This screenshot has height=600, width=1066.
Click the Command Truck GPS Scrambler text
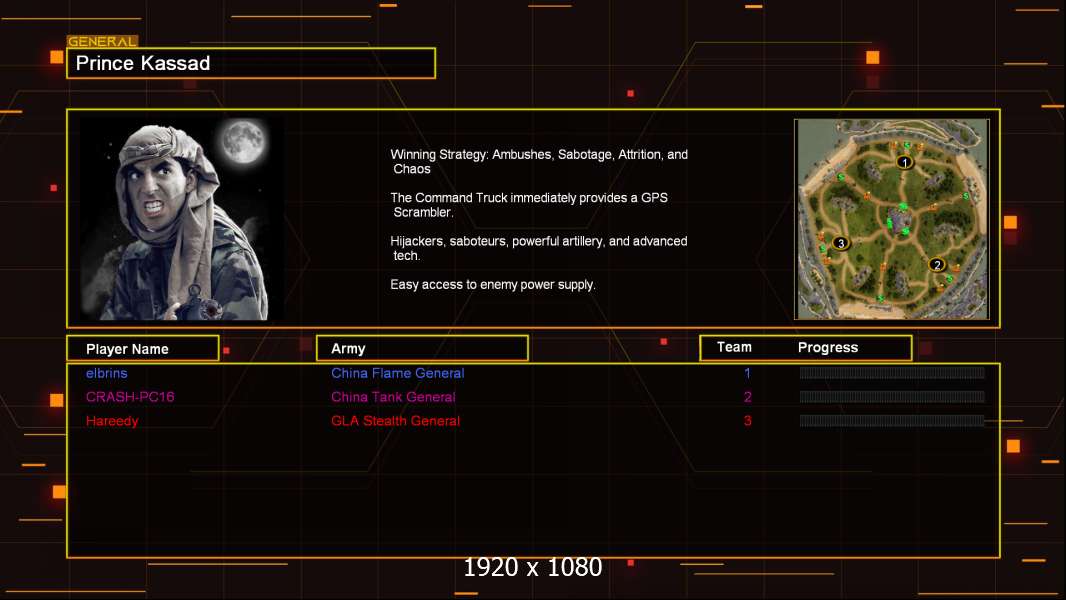tap(529, 205)
